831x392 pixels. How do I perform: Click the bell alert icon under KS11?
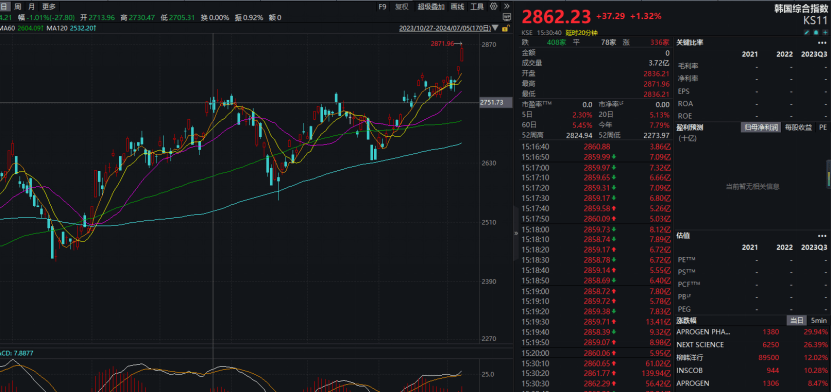(x=816, y=32)
